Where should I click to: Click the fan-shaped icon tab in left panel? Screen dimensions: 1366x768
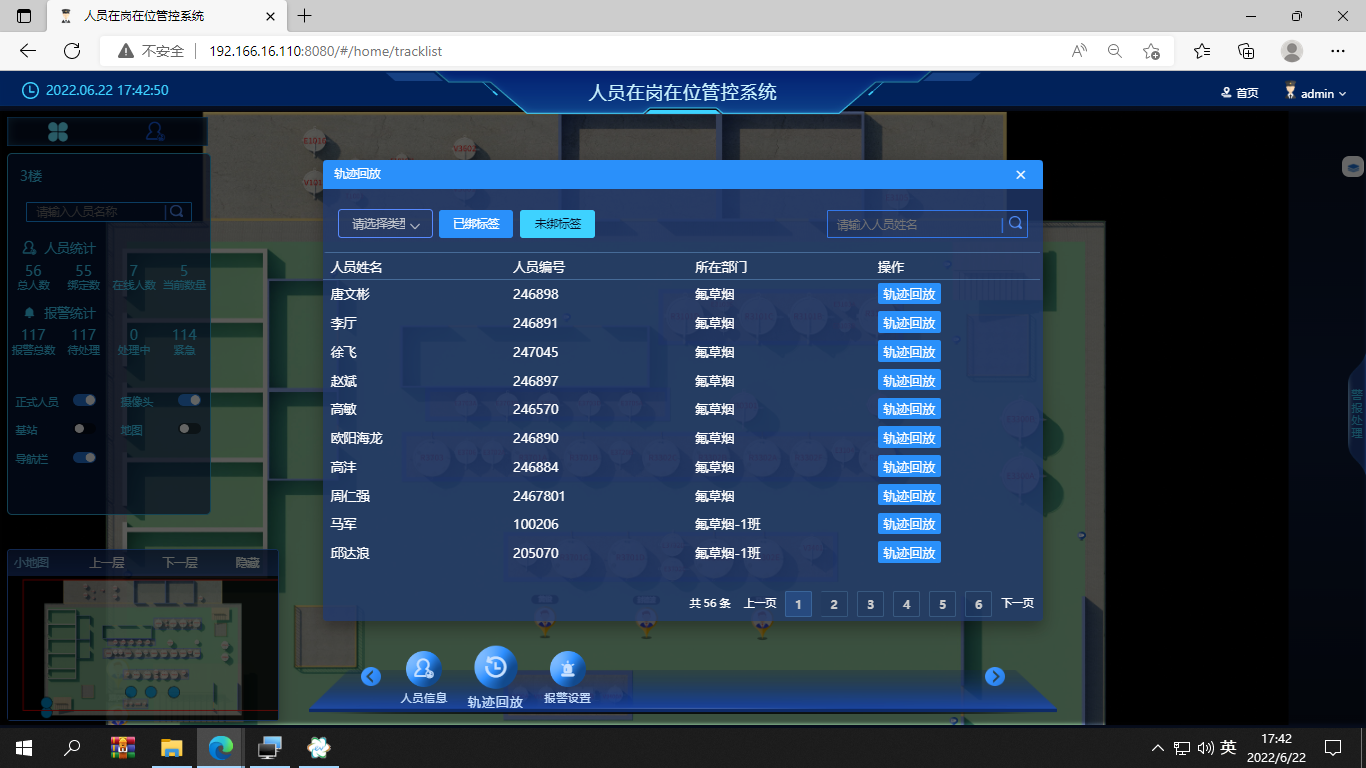58,131
